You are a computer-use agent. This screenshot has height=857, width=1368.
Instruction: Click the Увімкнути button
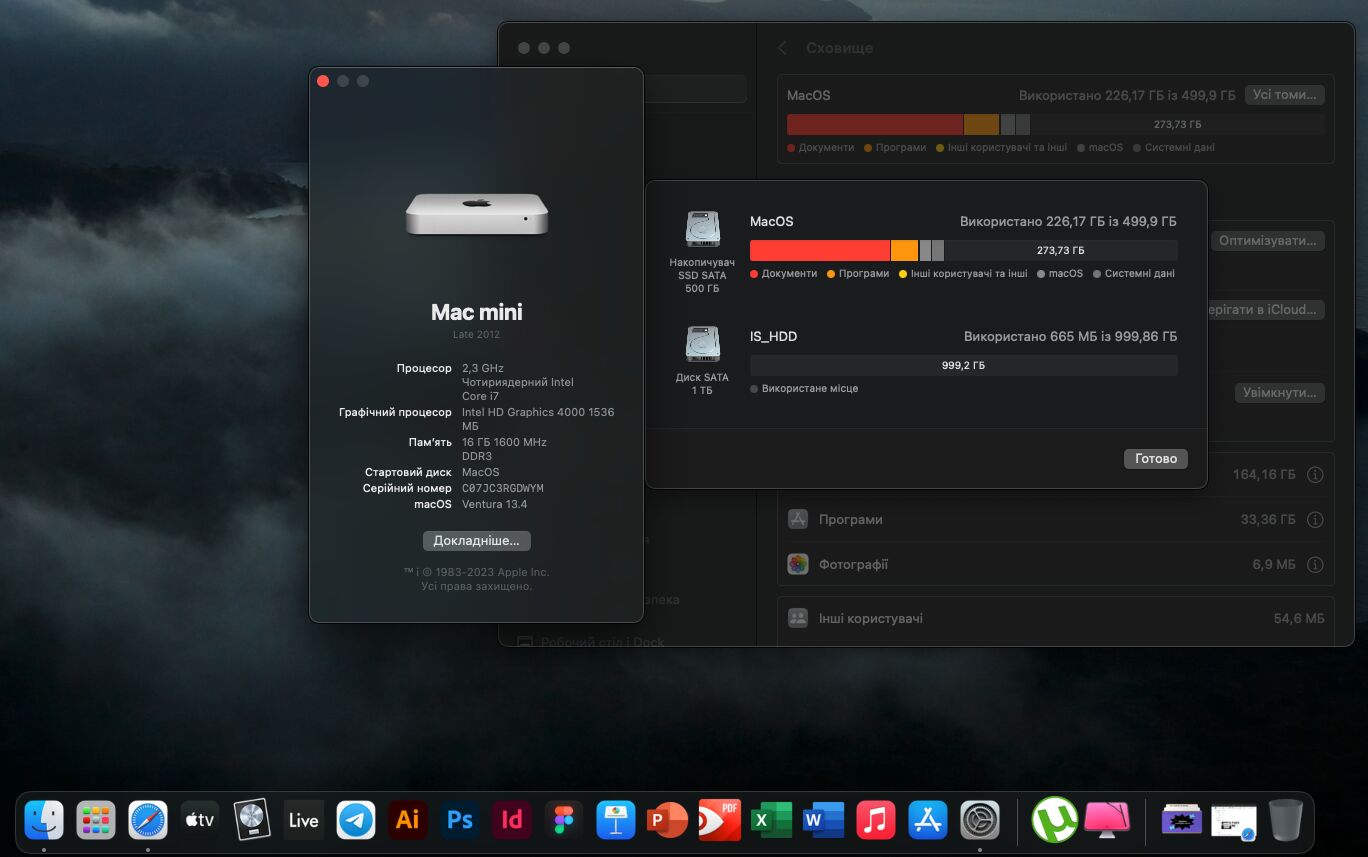click(x=1280, y=392)
